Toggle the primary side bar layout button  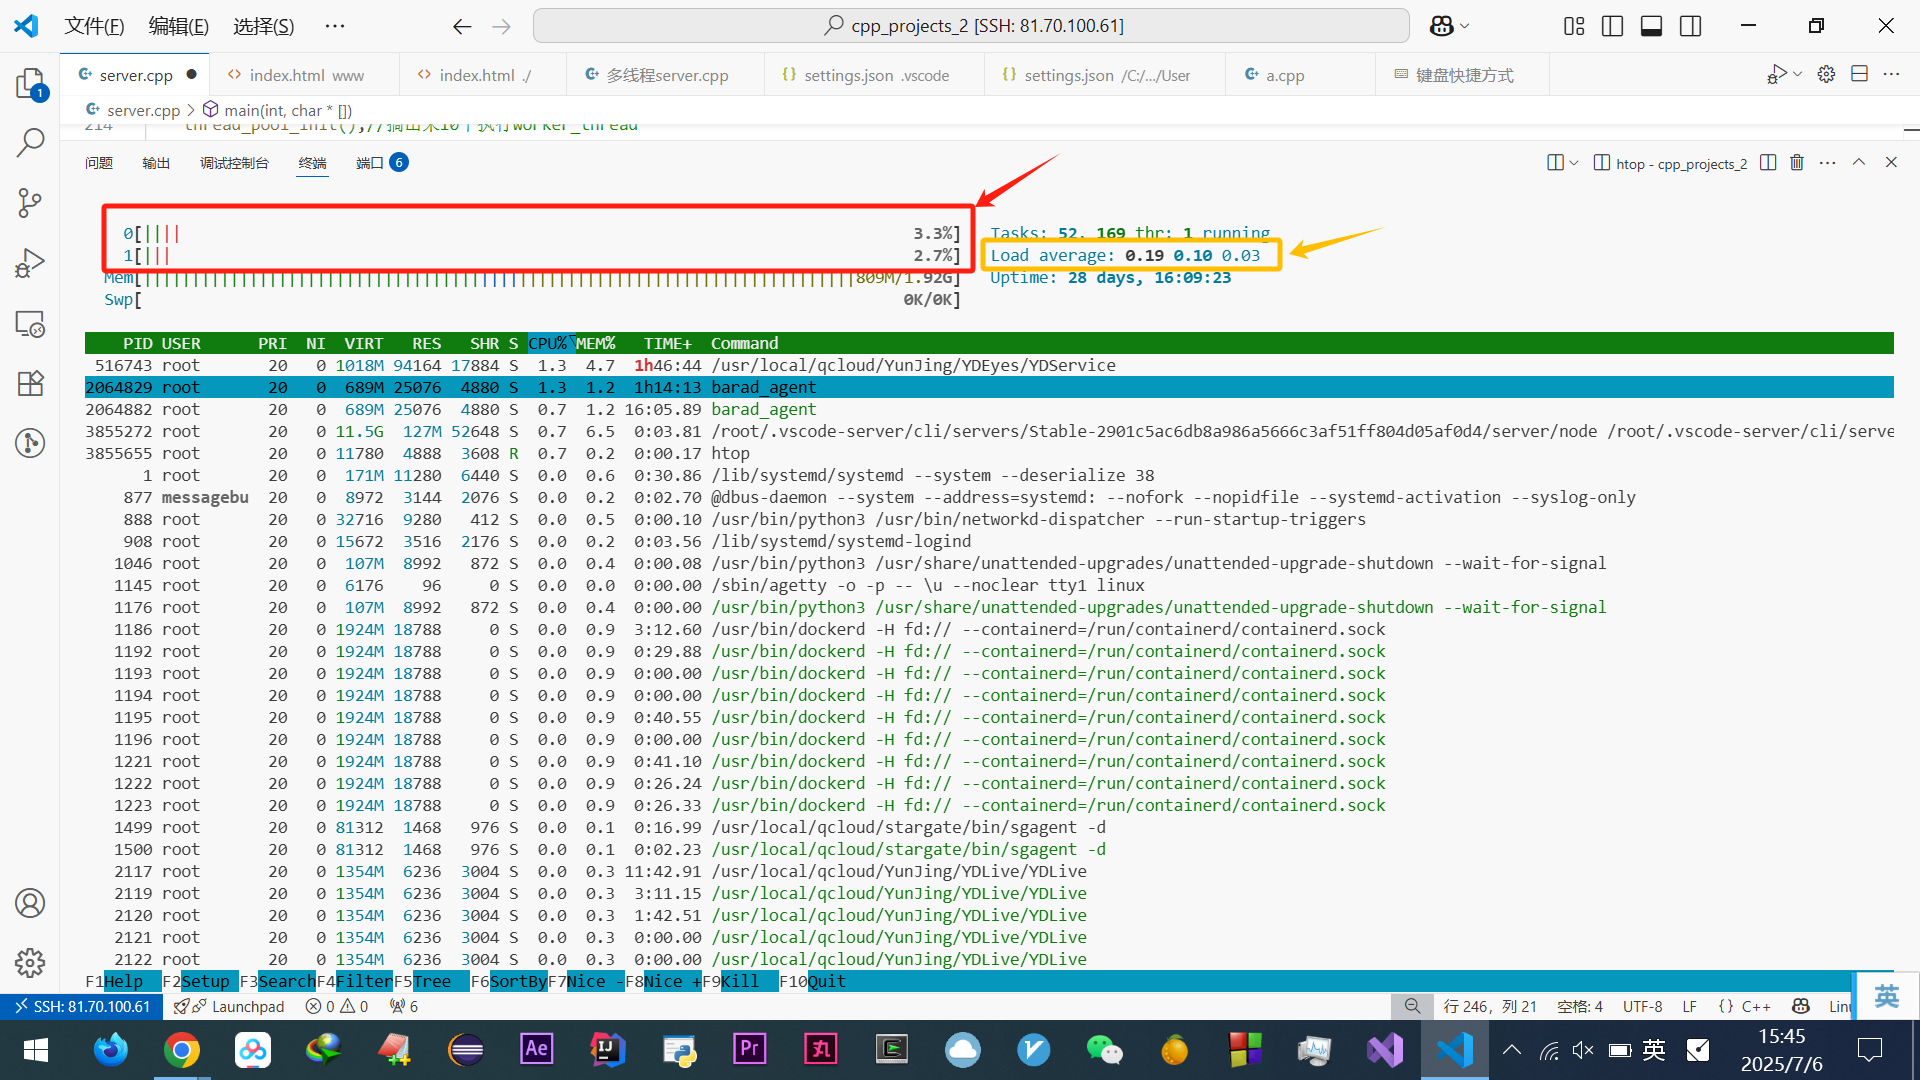tap(1612, 26)
